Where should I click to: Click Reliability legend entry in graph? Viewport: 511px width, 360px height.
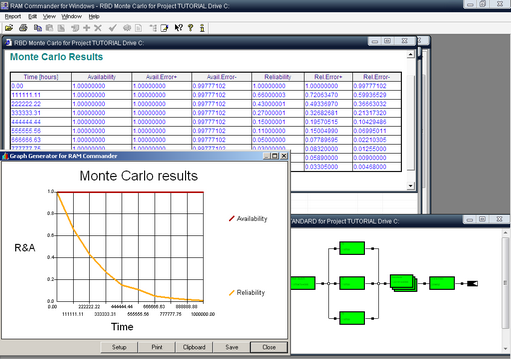pos(247,293)
